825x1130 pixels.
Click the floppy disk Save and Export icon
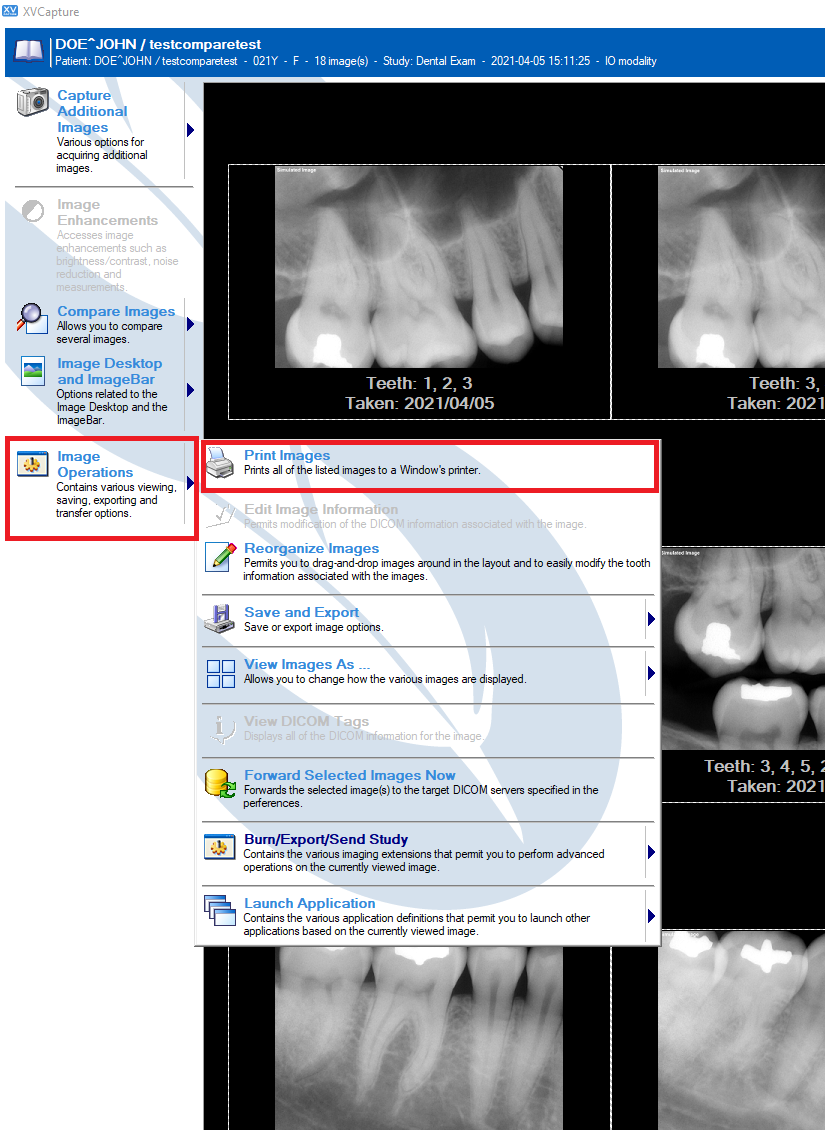click(220, 619)
